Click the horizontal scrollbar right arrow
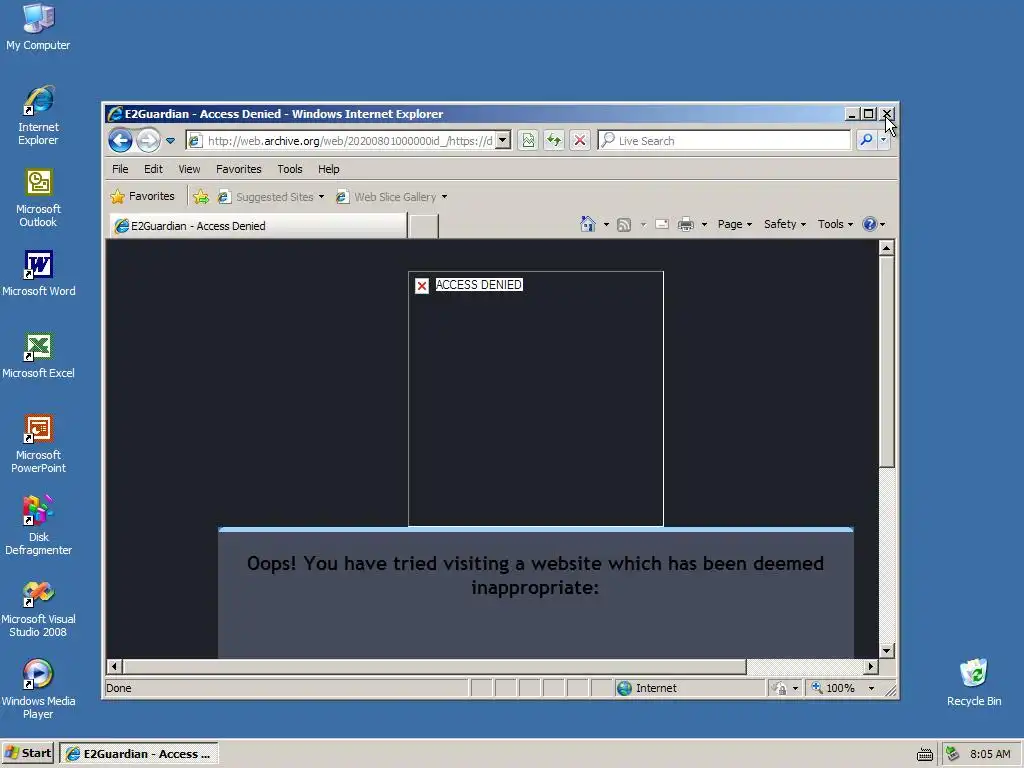Image resolution: width=1024 pixels, height=768 pixels. [x=871, y=666]
